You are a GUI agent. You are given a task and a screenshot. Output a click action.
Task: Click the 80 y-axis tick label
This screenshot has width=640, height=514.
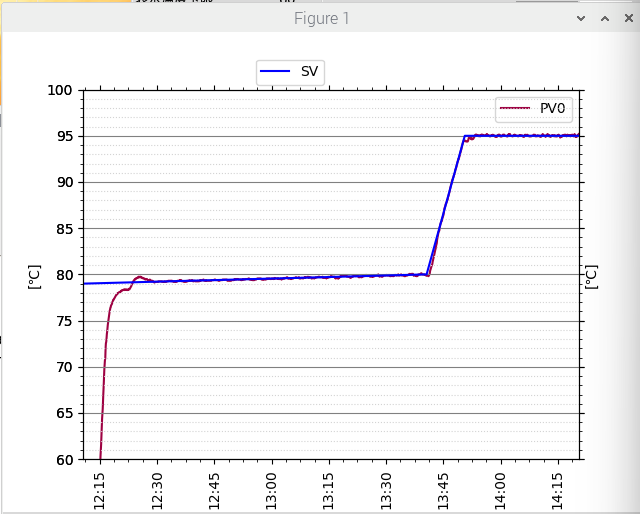(x=62, y=275)
